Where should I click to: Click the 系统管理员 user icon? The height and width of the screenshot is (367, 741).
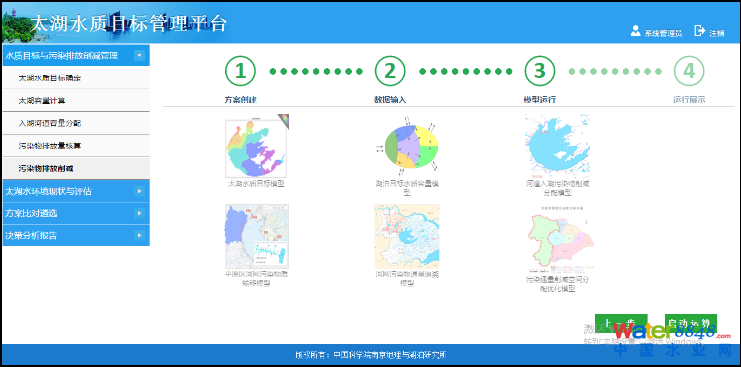[x=636, y=31]
